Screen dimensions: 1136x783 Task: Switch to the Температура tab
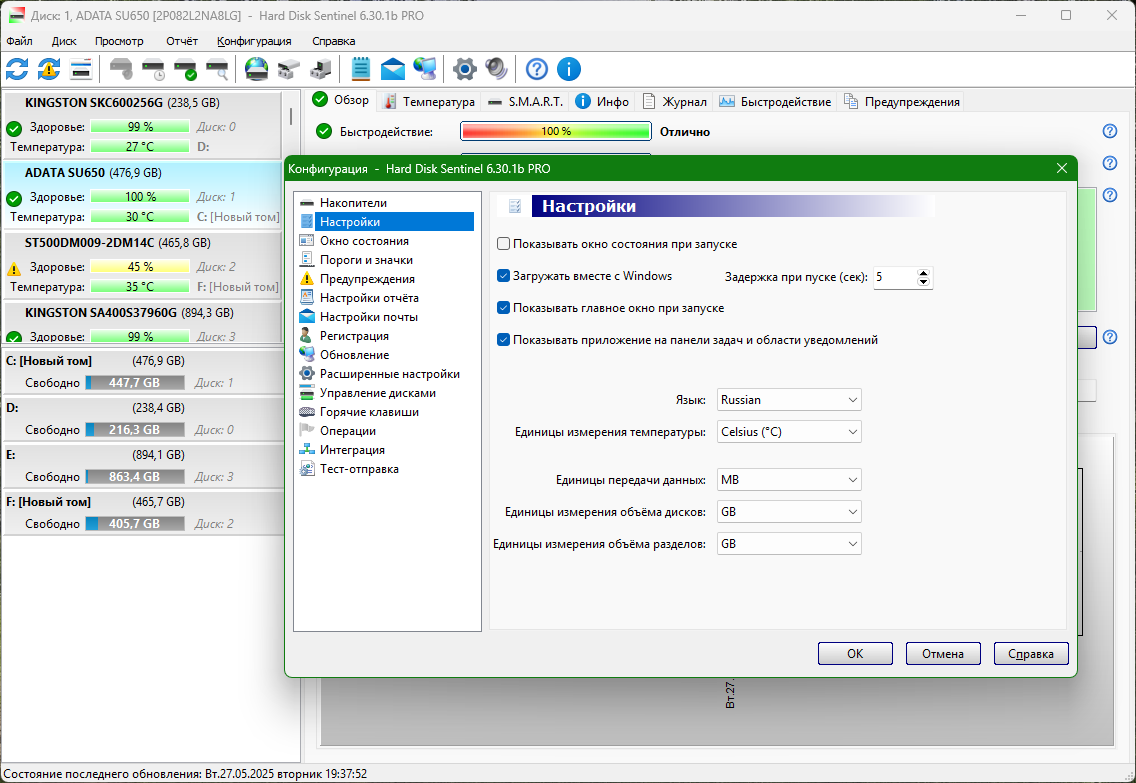point(429,101)
